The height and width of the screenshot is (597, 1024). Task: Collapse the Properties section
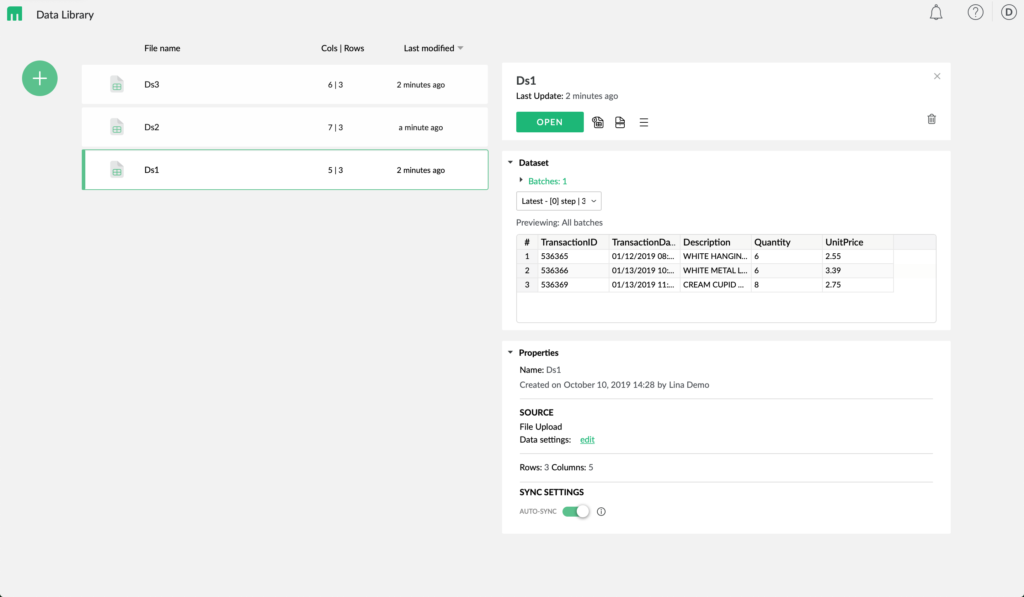[509, 352]
